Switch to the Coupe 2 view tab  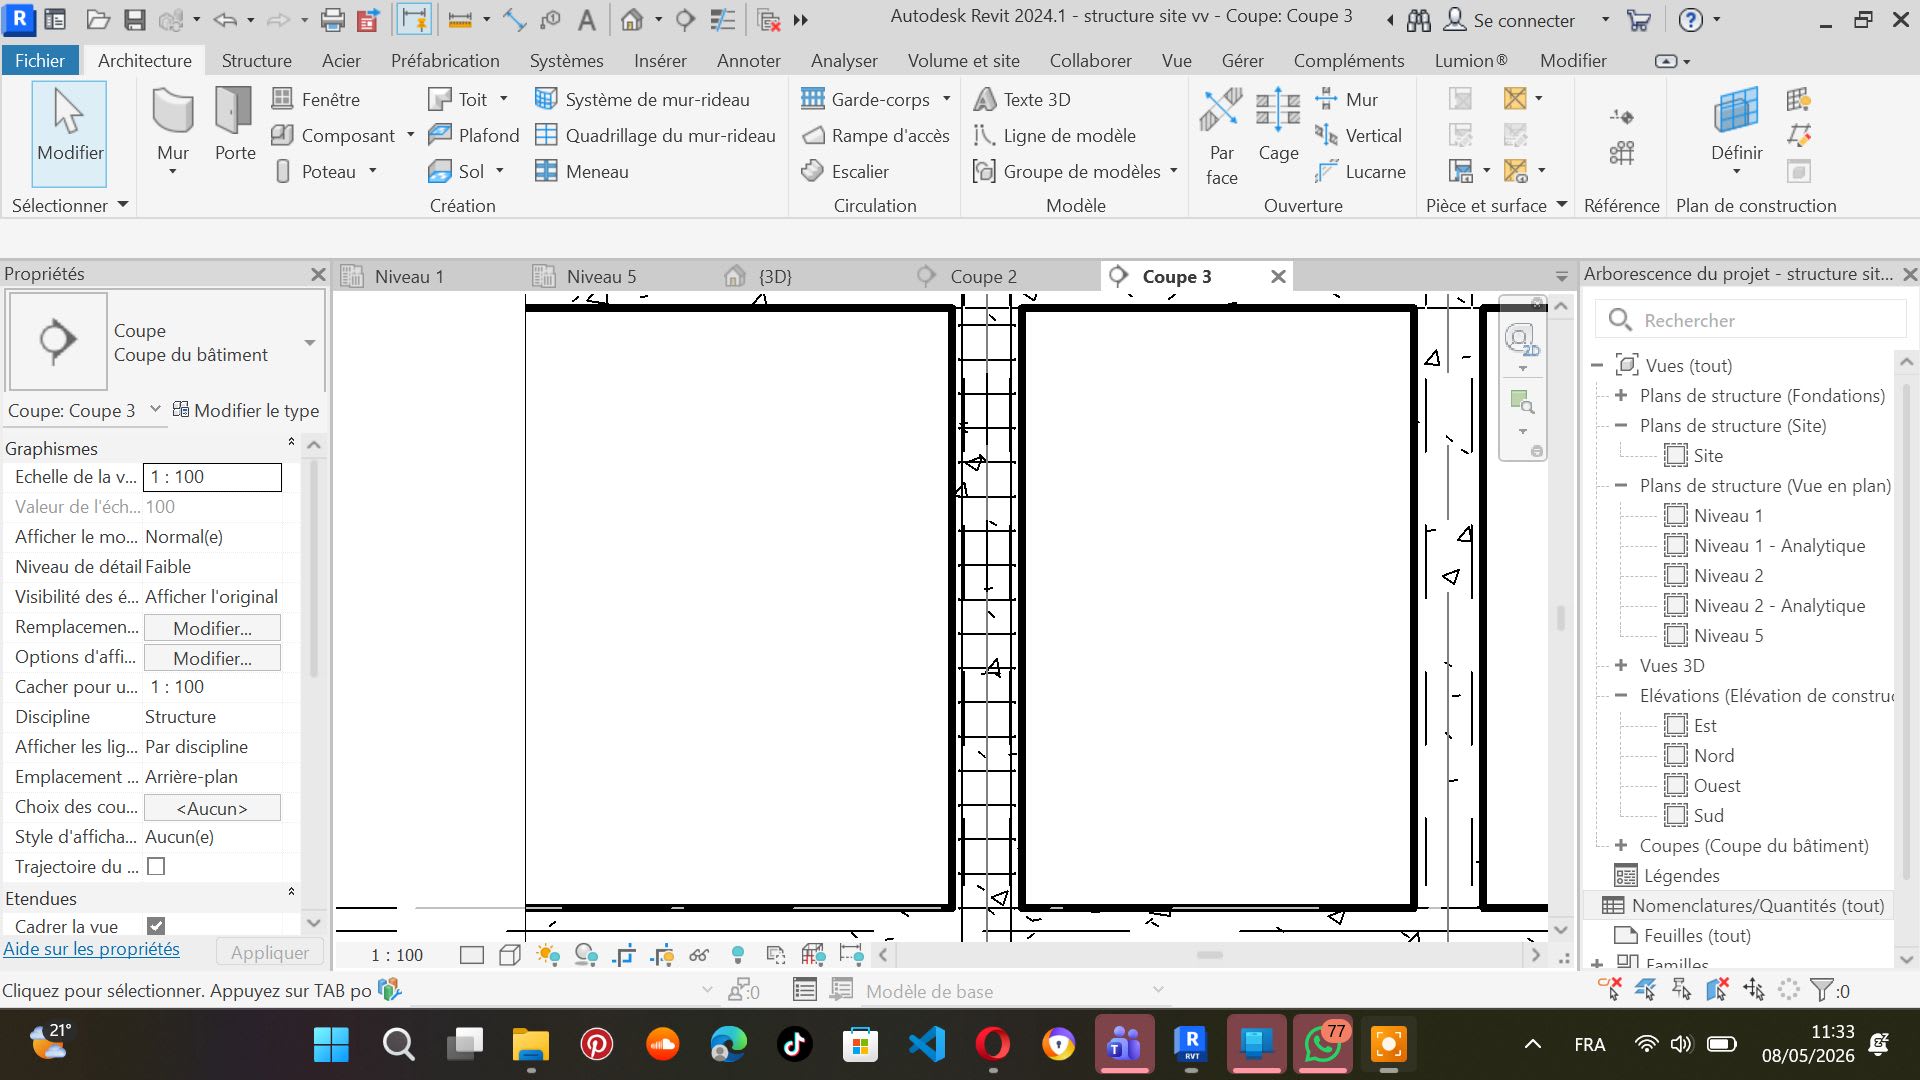pyautogui.click(x=983, y=276)
